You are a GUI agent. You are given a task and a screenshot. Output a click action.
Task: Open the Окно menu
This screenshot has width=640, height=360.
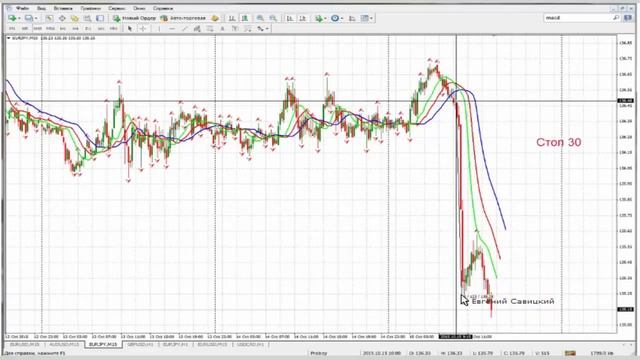point(139,8)
